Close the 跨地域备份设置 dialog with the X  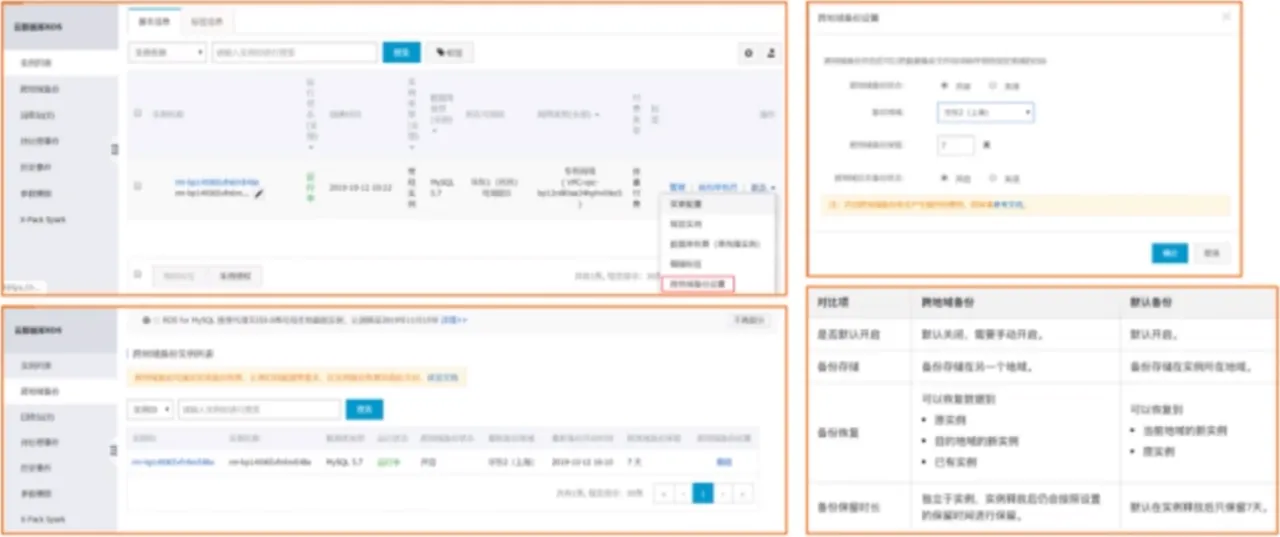[1226, 18]
